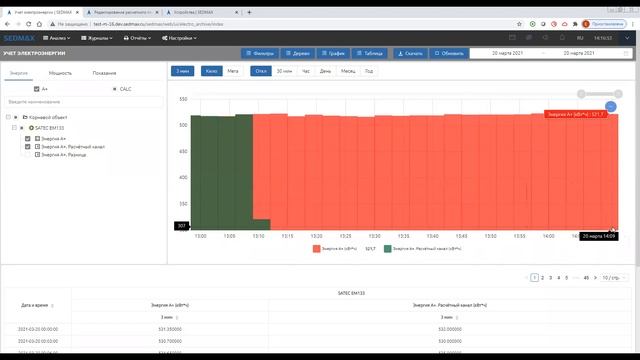640x360 pixels.
Task: Select the Год aggregation option
Action: click(x=369, y=71)
